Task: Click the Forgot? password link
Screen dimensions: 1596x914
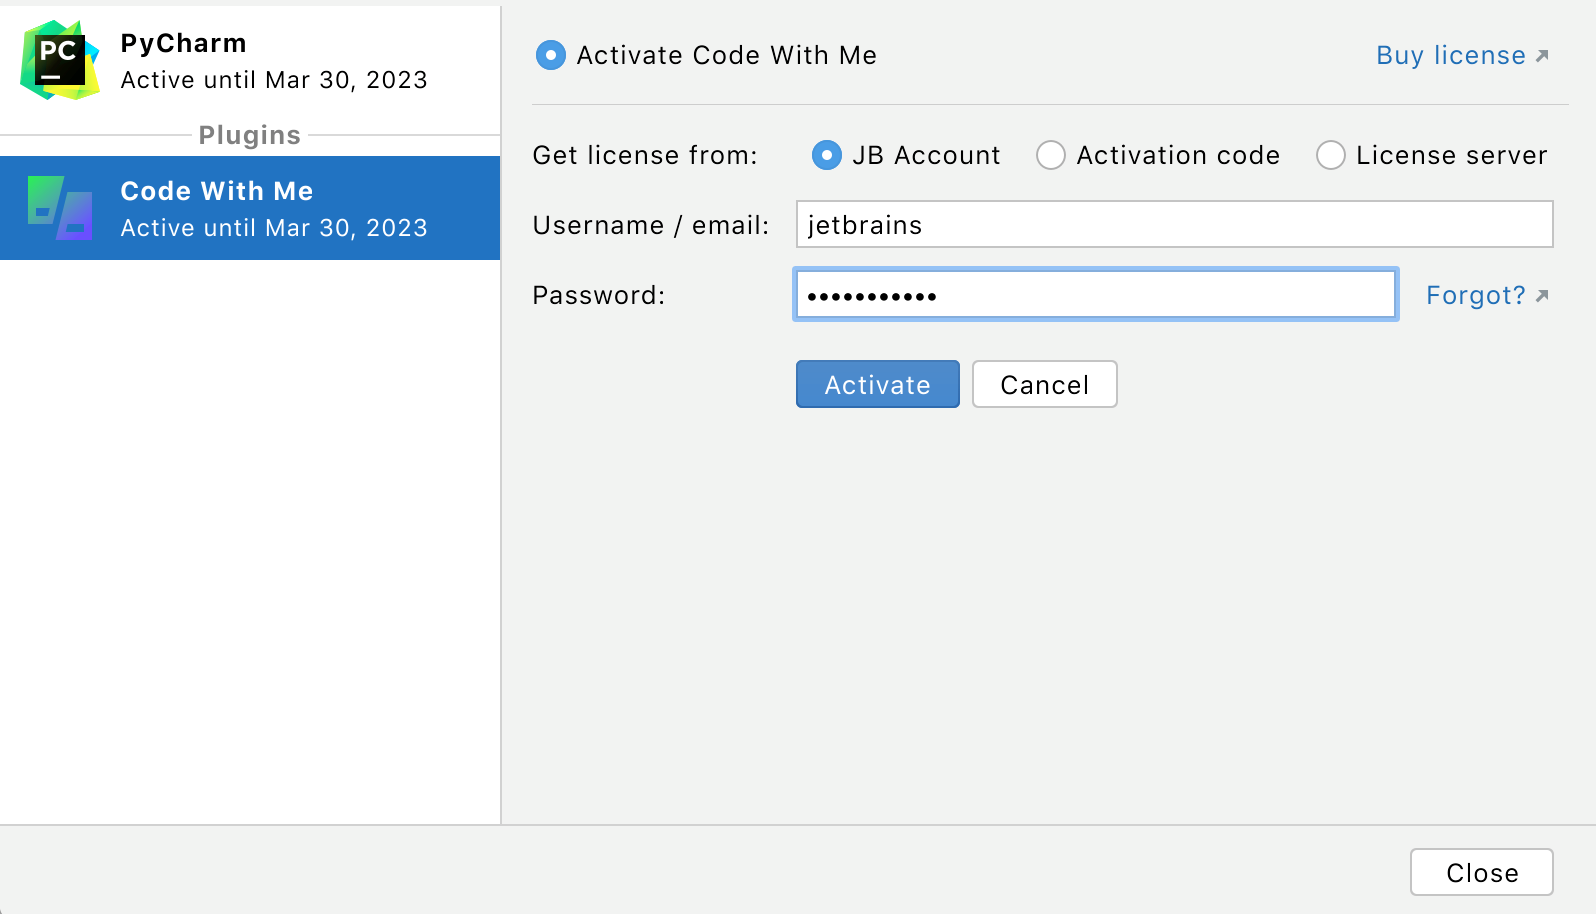Action: 1476,295
